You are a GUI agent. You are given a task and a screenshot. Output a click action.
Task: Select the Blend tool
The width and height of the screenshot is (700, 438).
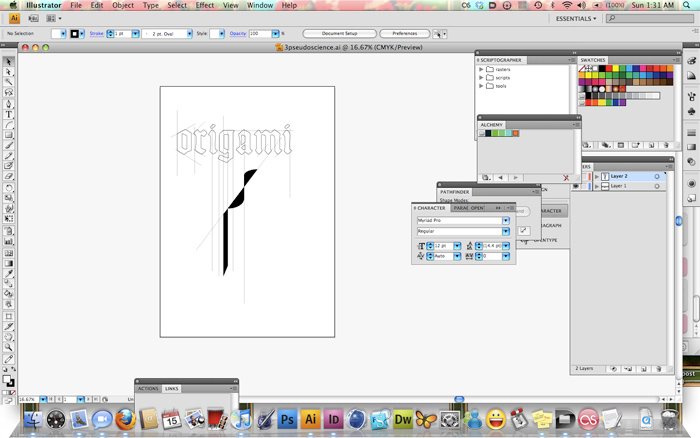click(8, 284)
